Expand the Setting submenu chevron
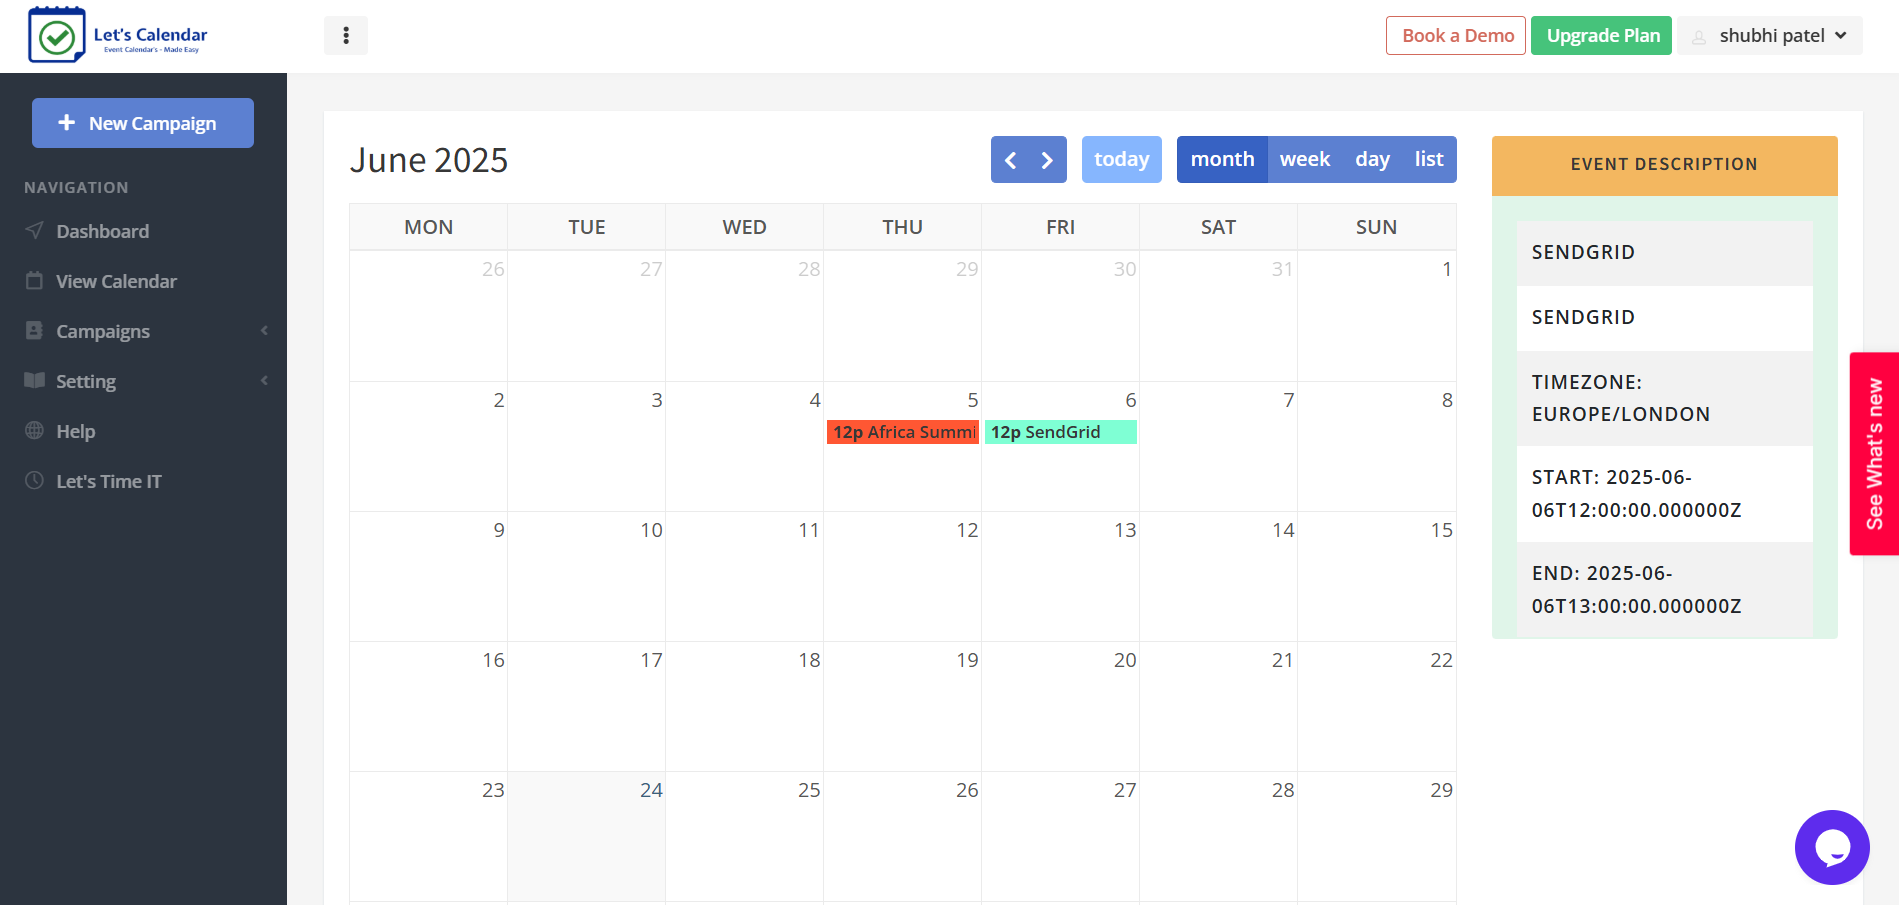 click(264, 381)
